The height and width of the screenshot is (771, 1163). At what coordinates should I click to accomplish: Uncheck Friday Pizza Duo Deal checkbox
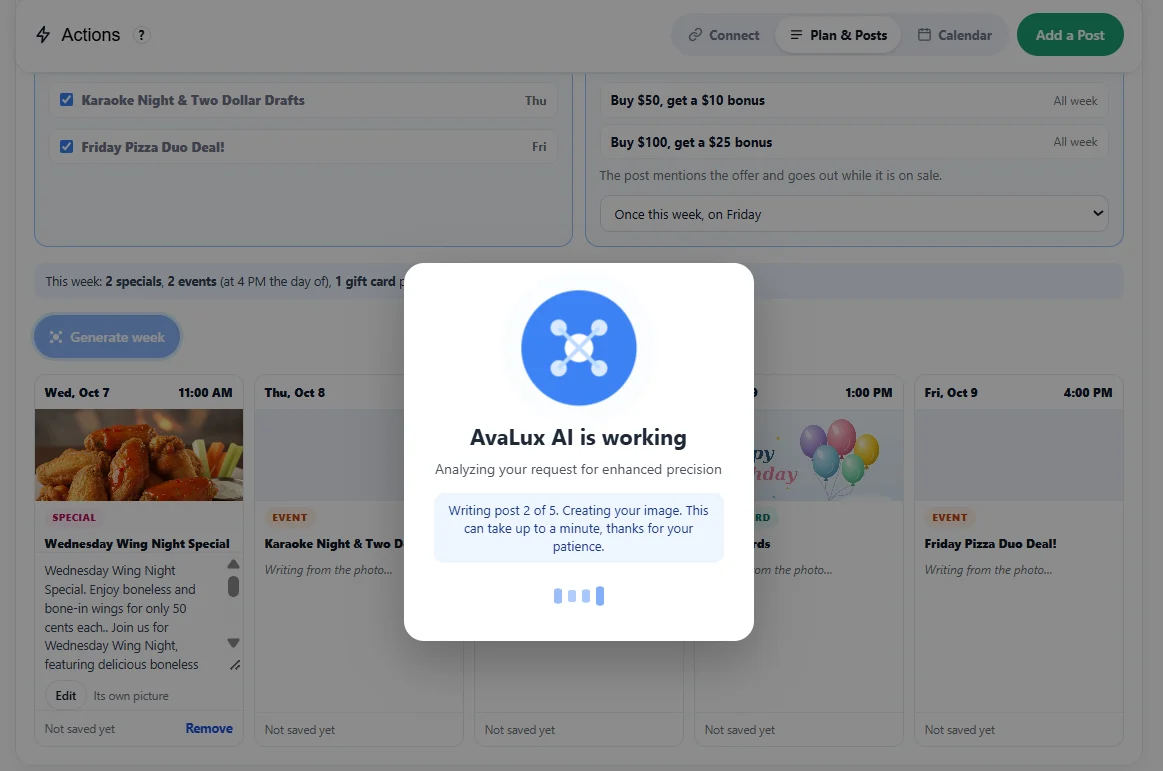click(x=67, y=146)
